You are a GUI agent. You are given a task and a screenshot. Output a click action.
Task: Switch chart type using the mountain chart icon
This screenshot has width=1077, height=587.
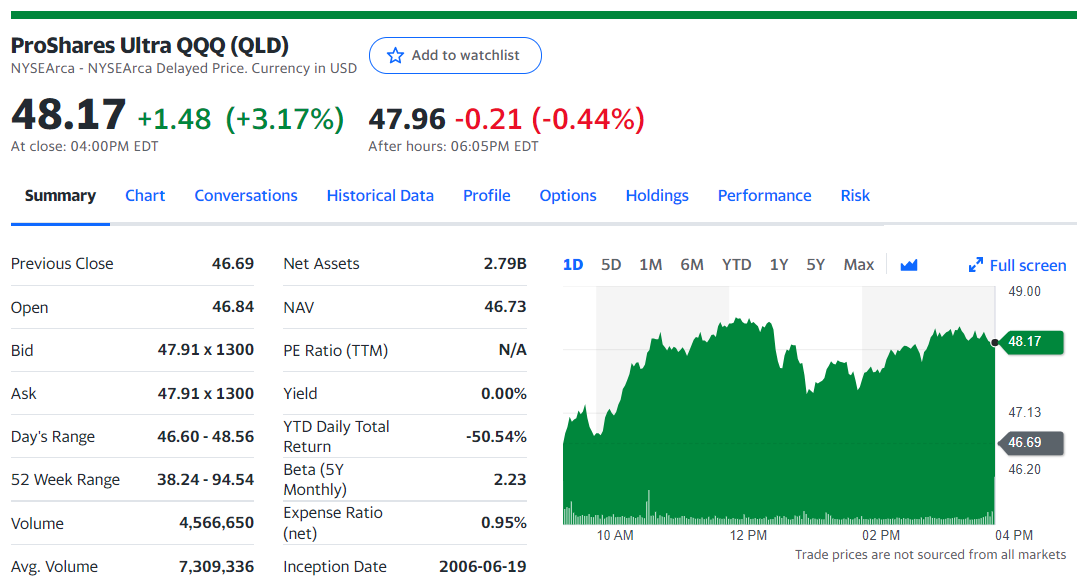pyautogui.click(x=909, y=265)
